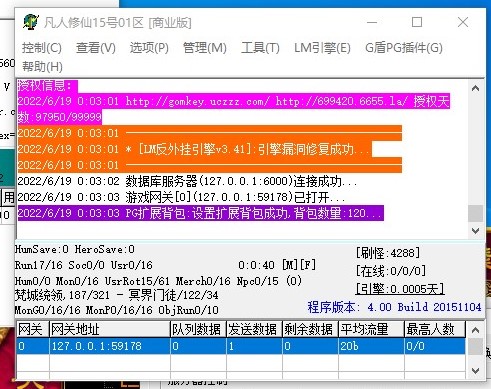The image size is (491, 389).
Task: Click log scrollbar down arrow
Action: (476, 230)
